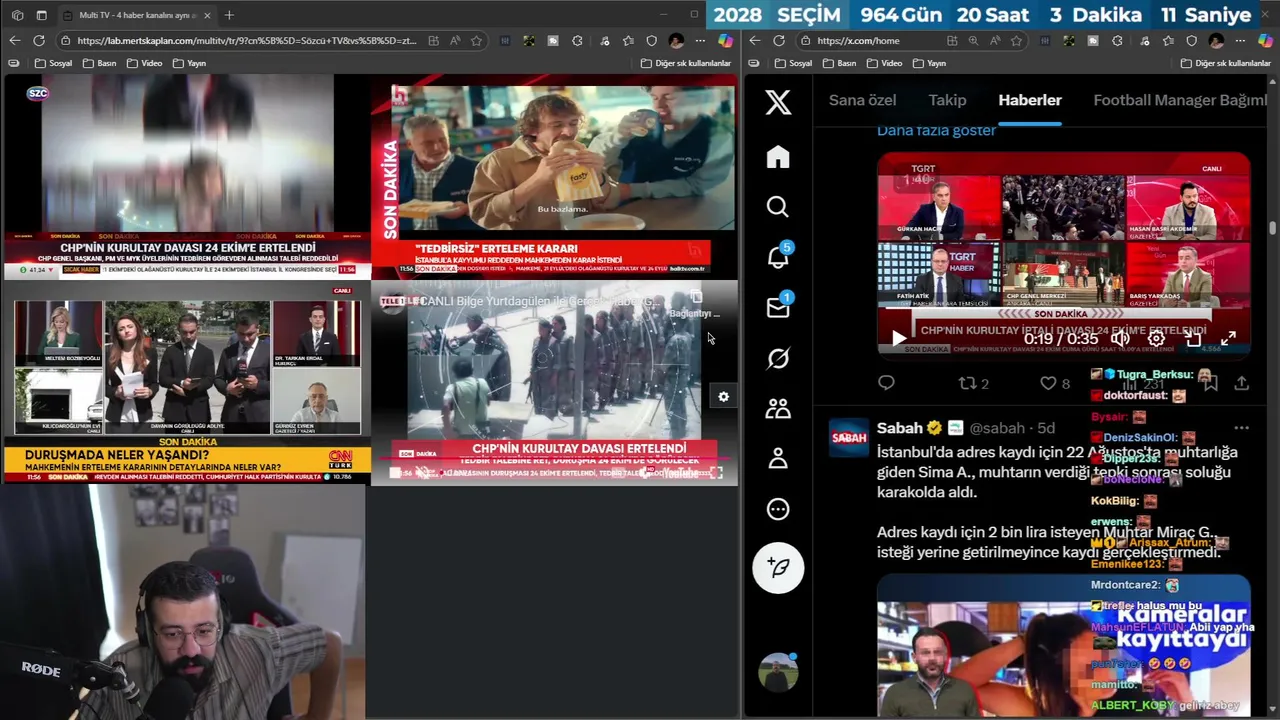Click Tele1 live stream title
Image resolution: width=1280 pixels, height=720 pixels.
tap(540, 301)
